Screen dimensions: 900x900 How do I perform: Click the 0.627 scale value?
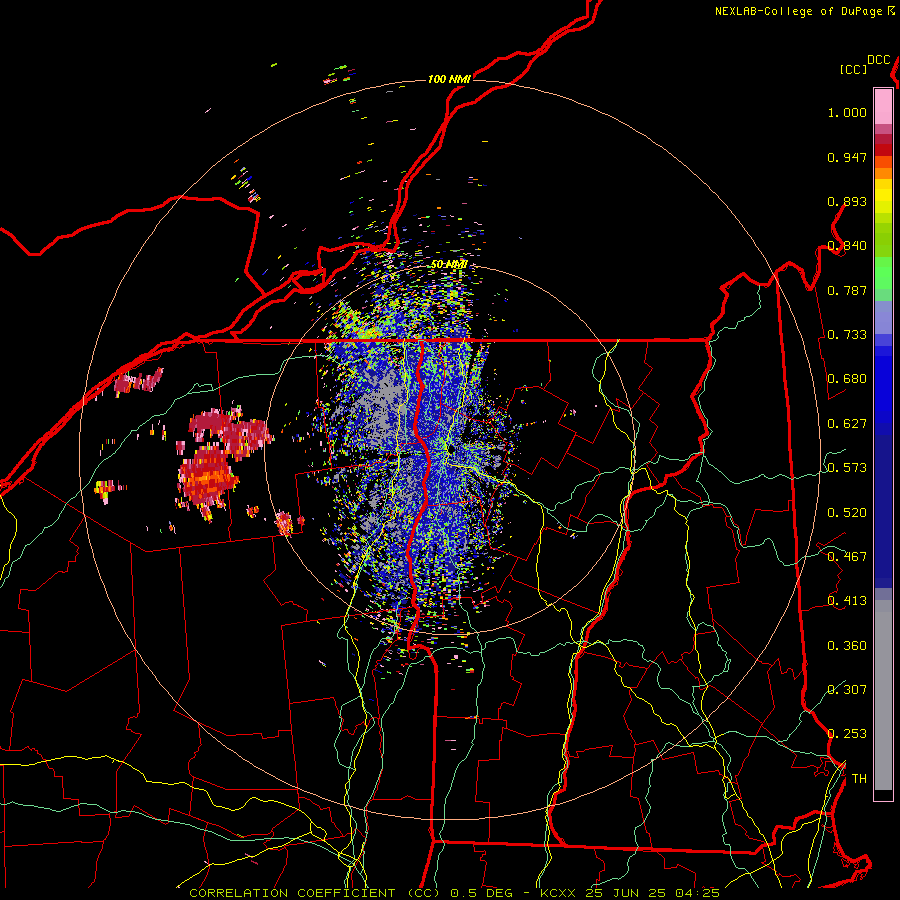(x=847, y=424)
